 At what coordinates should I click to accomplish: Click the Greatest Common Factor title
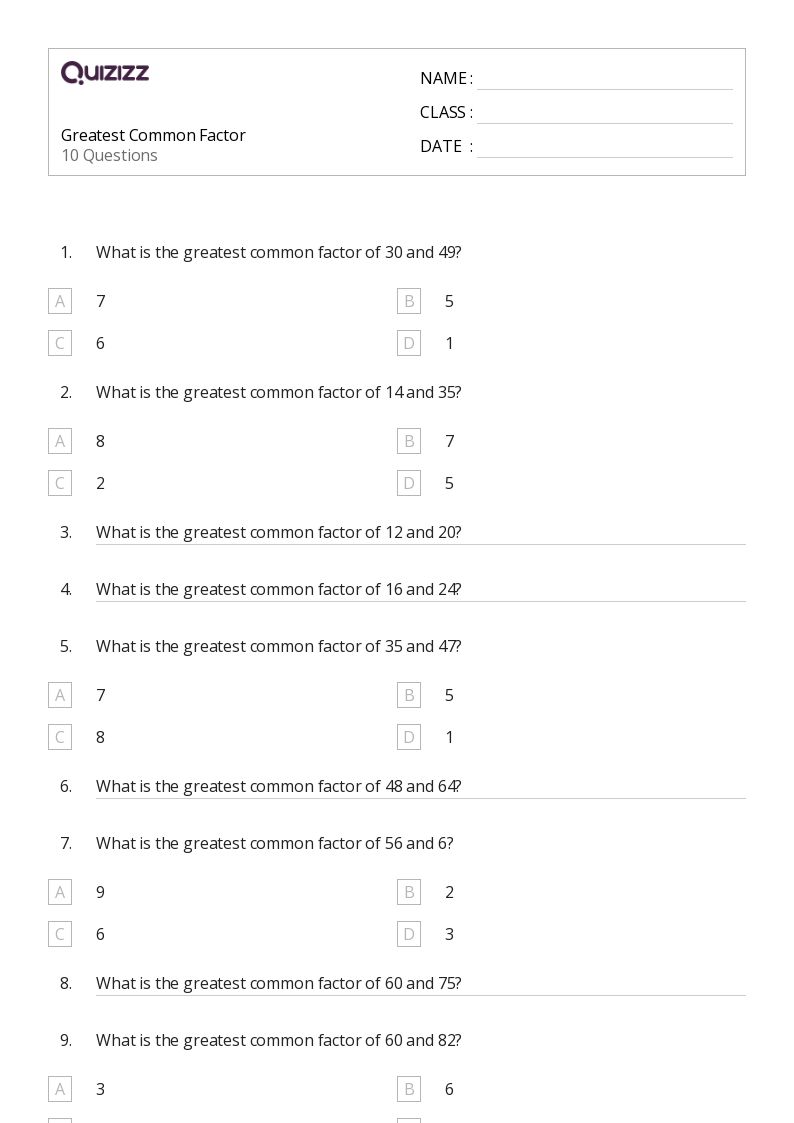tap(153, 135)
